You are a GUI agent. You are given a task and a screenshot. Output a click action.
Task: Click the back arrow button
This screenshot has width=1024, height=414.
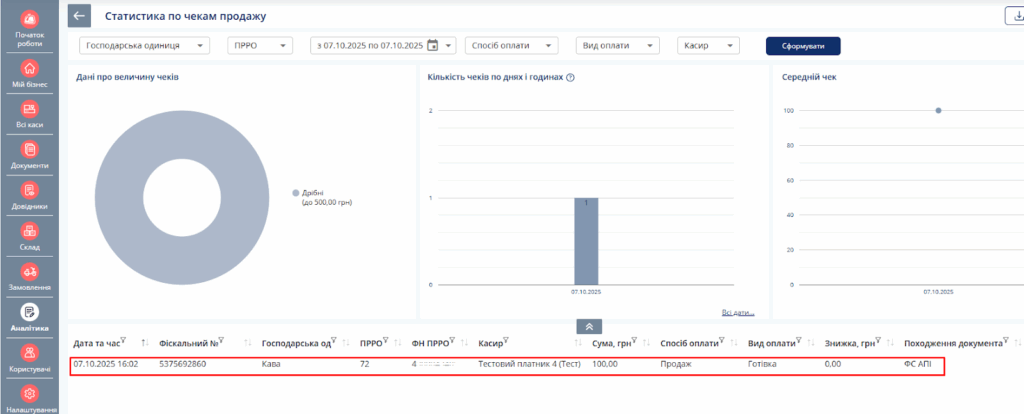tap(80, 16)
